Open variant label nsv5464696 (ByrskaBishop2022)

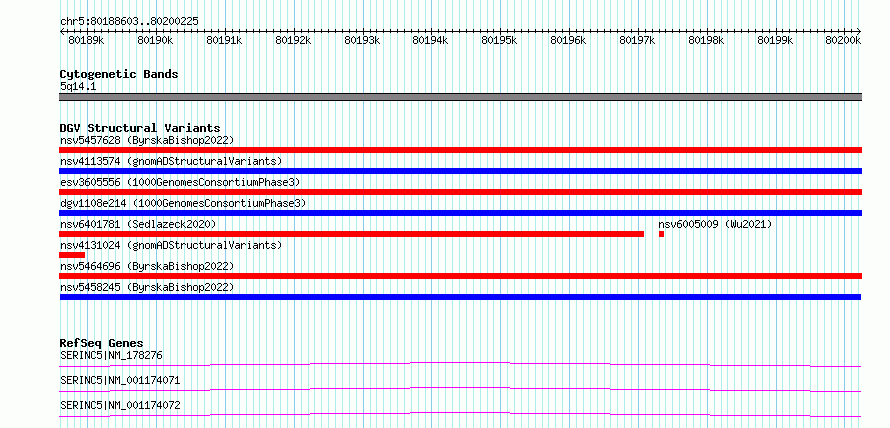coord(147,266)
